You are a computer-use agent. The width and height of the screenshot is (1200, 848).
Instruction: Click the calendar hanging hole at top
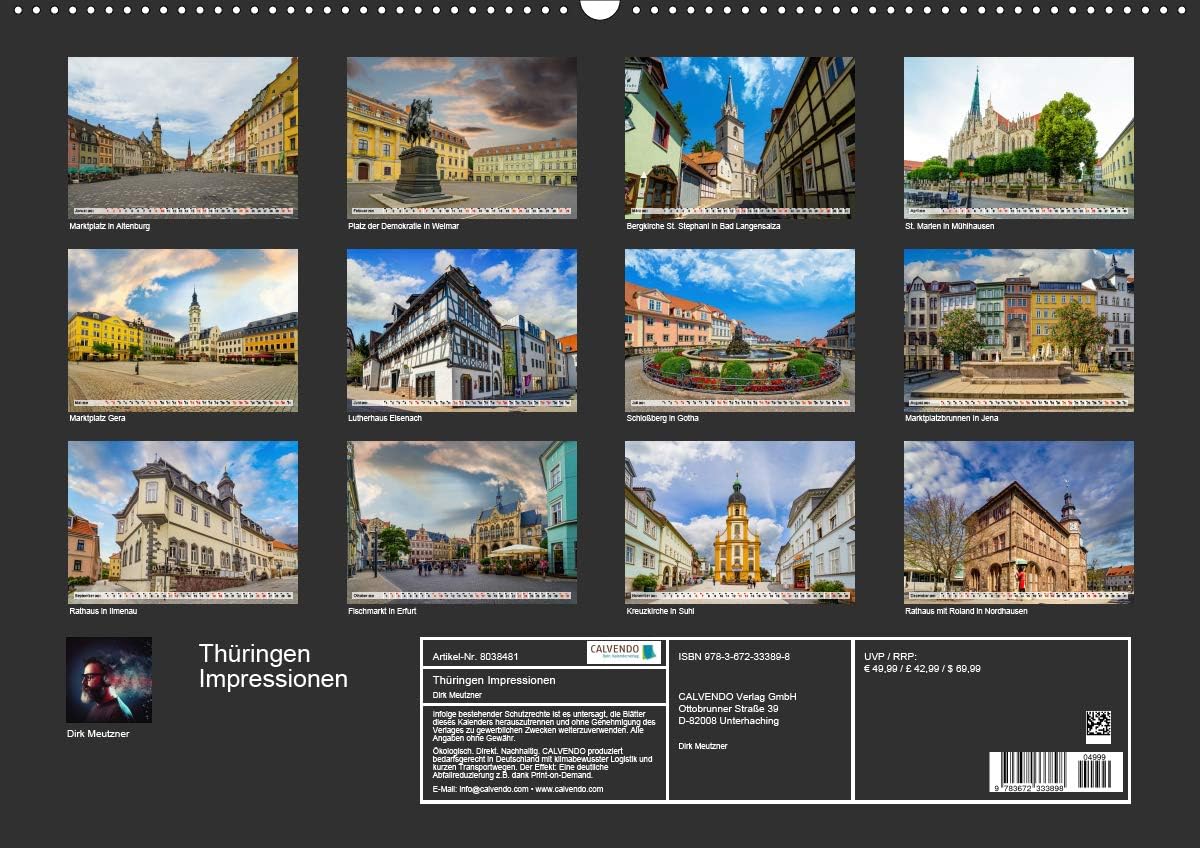coord(600,8)
